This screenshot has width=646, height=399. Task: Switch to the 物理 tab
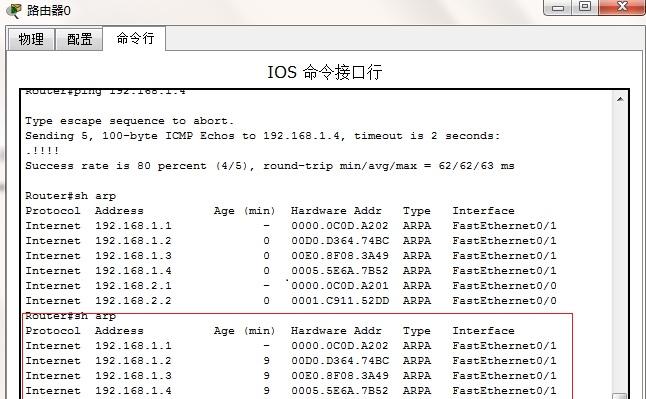pyautogui.click(x=31, y=40)
